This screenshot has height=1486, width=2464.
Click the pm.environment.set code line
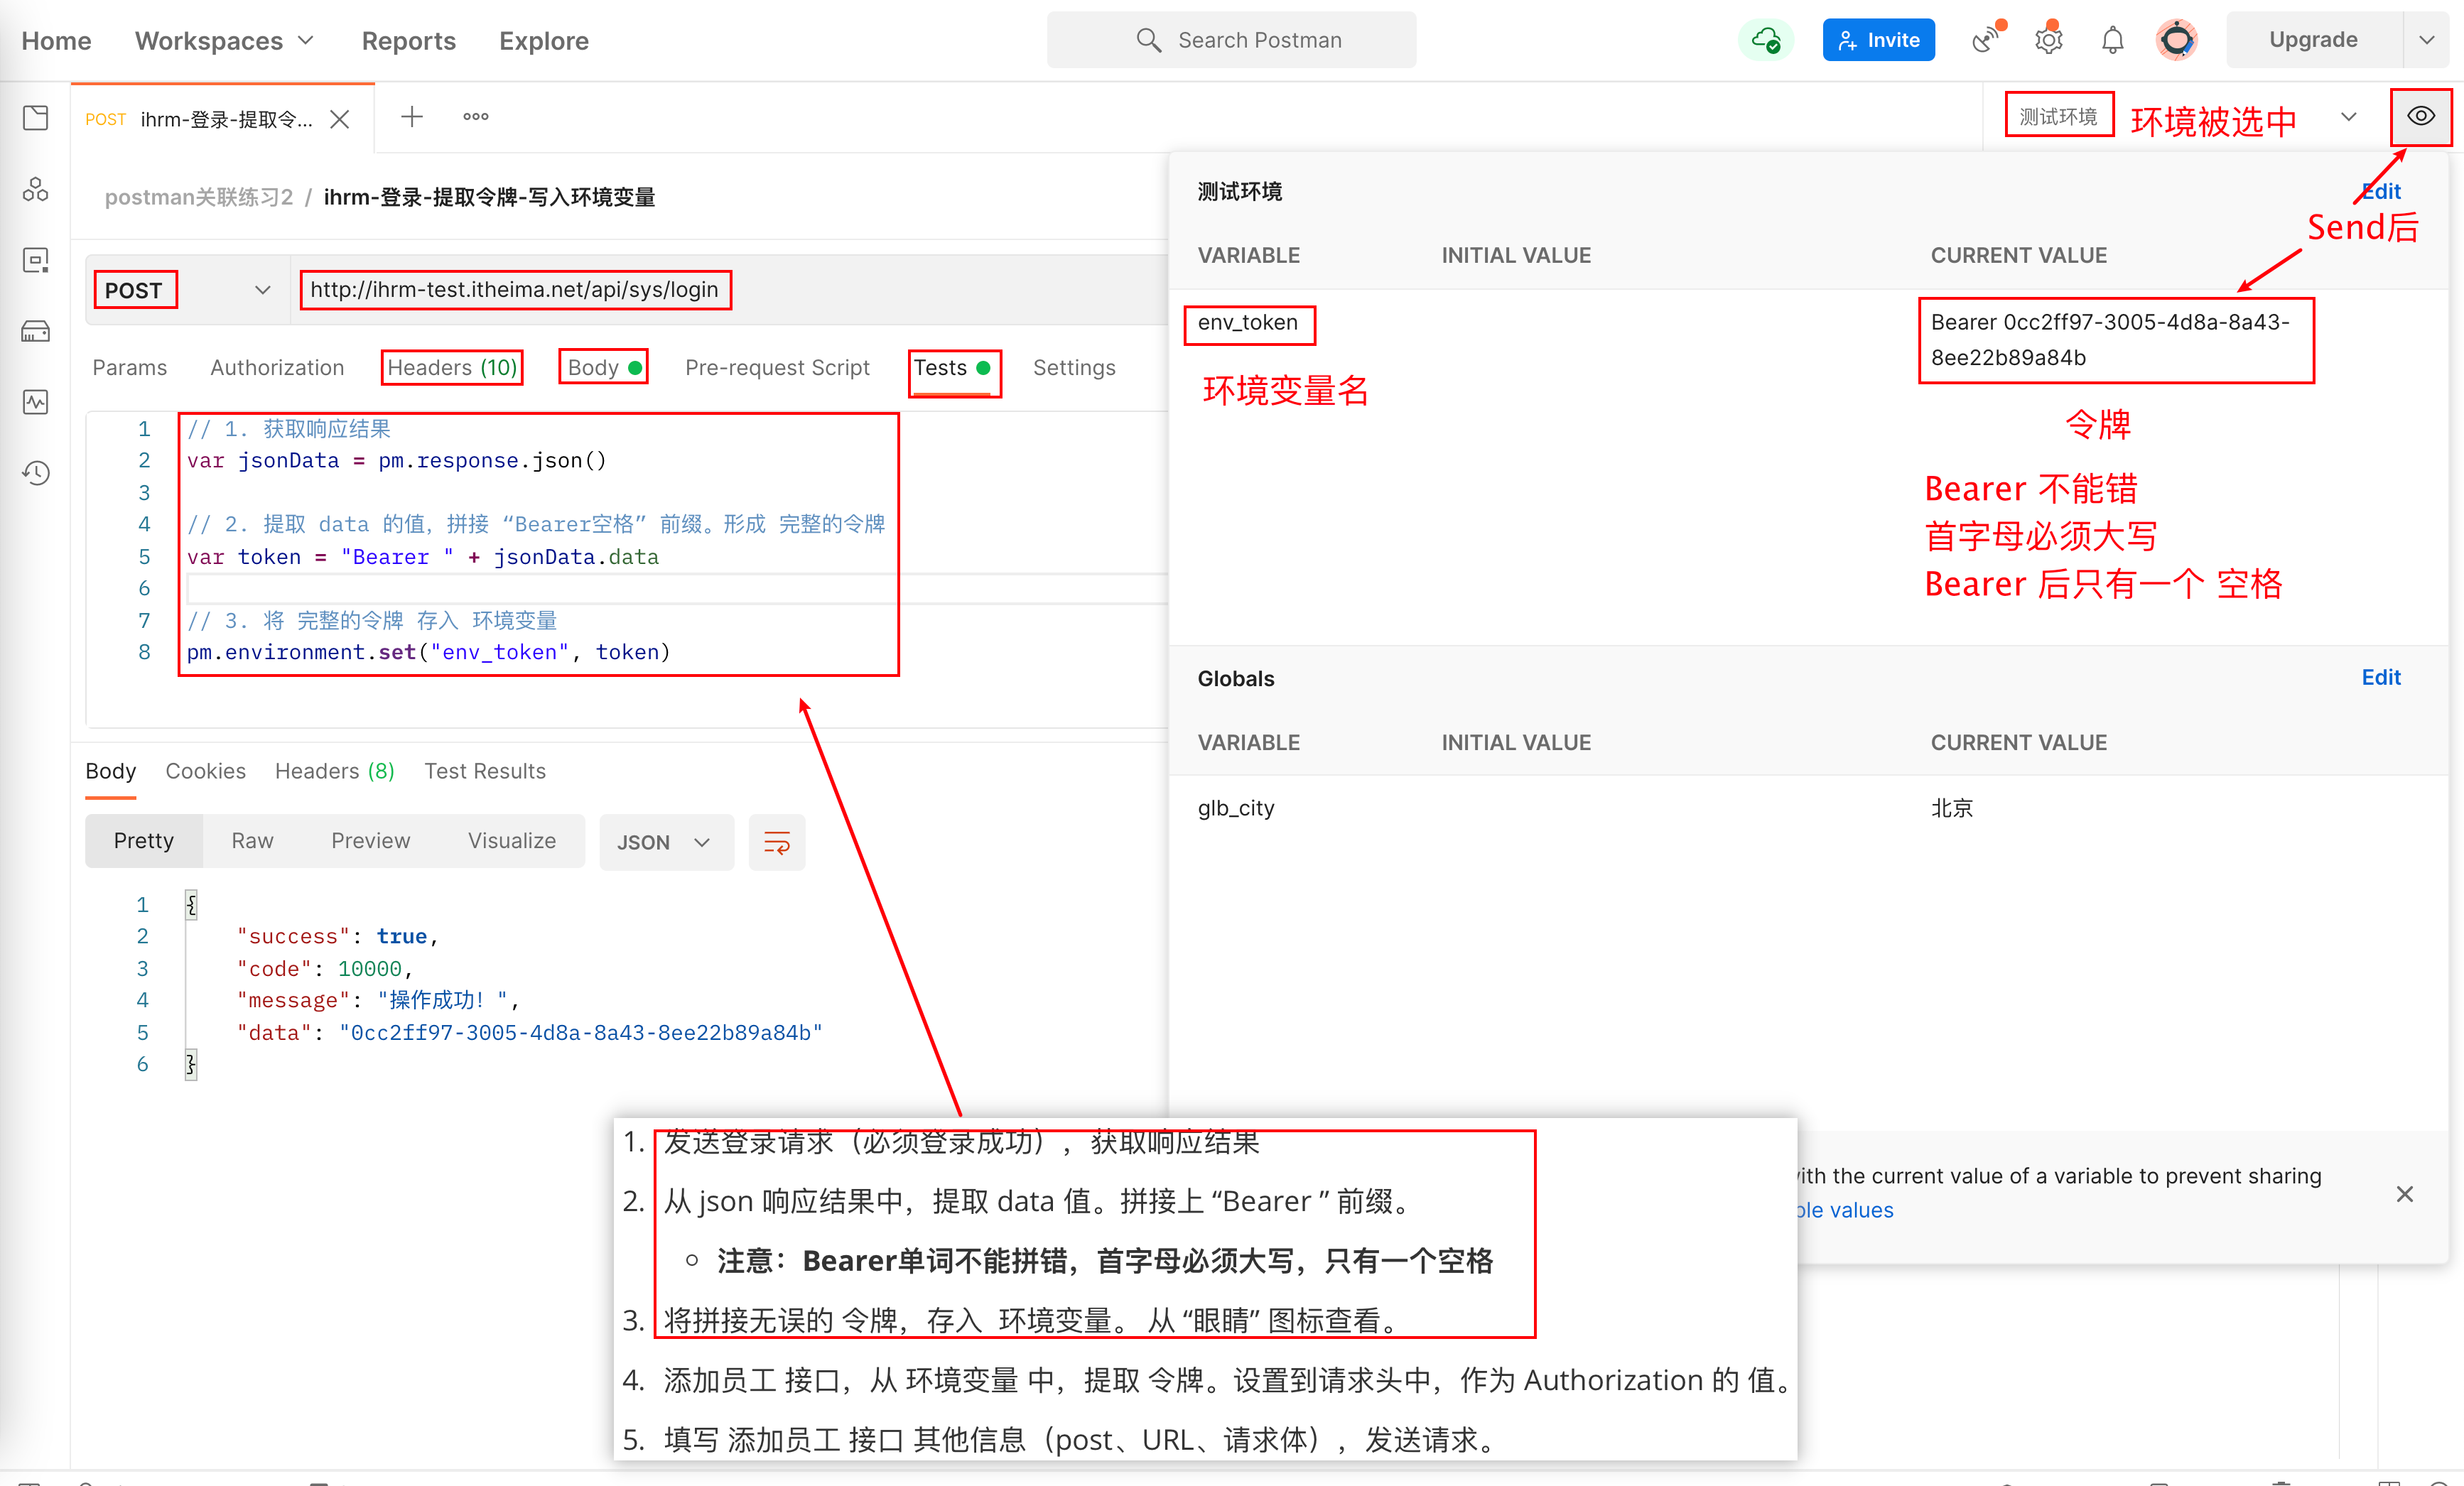point(428,652)
